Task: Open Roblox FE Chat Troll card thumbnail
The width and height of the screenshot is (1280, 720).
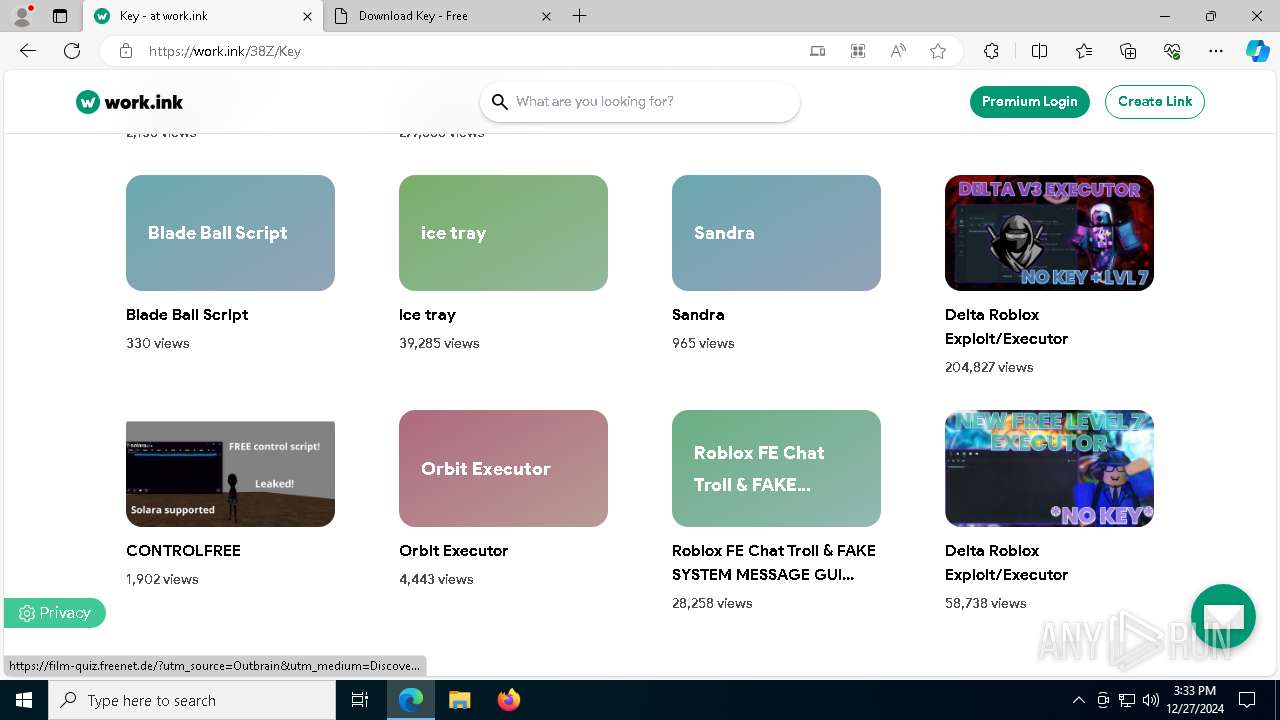Action: point(776,468)
